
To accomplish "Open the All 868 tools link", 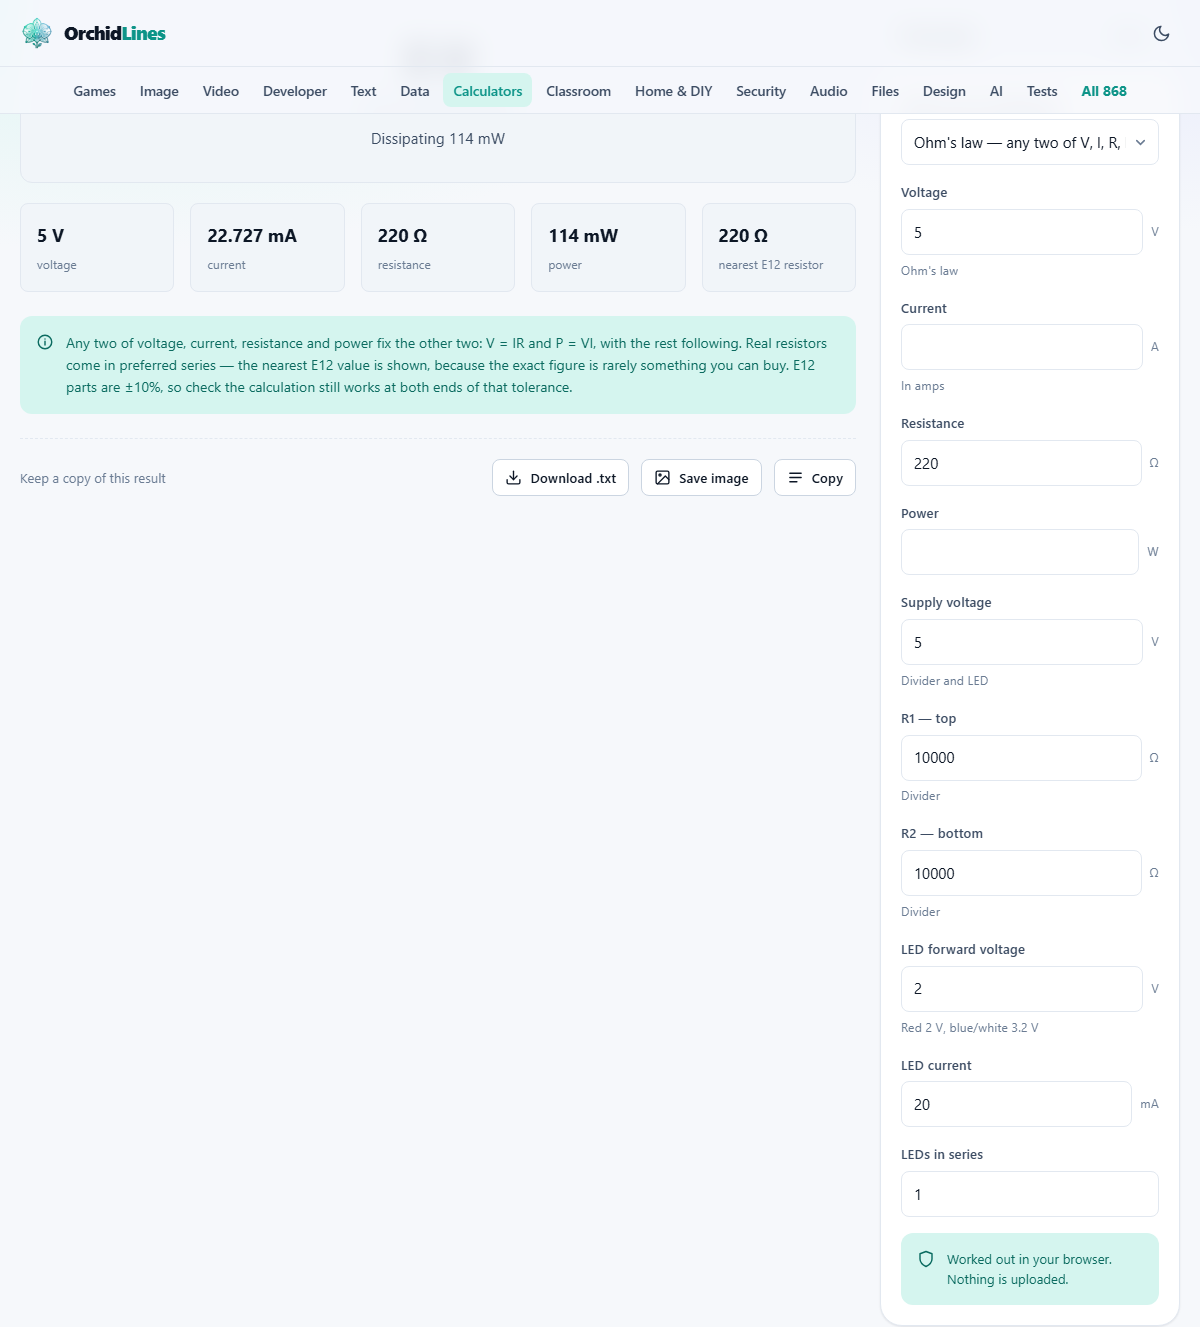I will pyautogui.click(x=1104, y=91).
